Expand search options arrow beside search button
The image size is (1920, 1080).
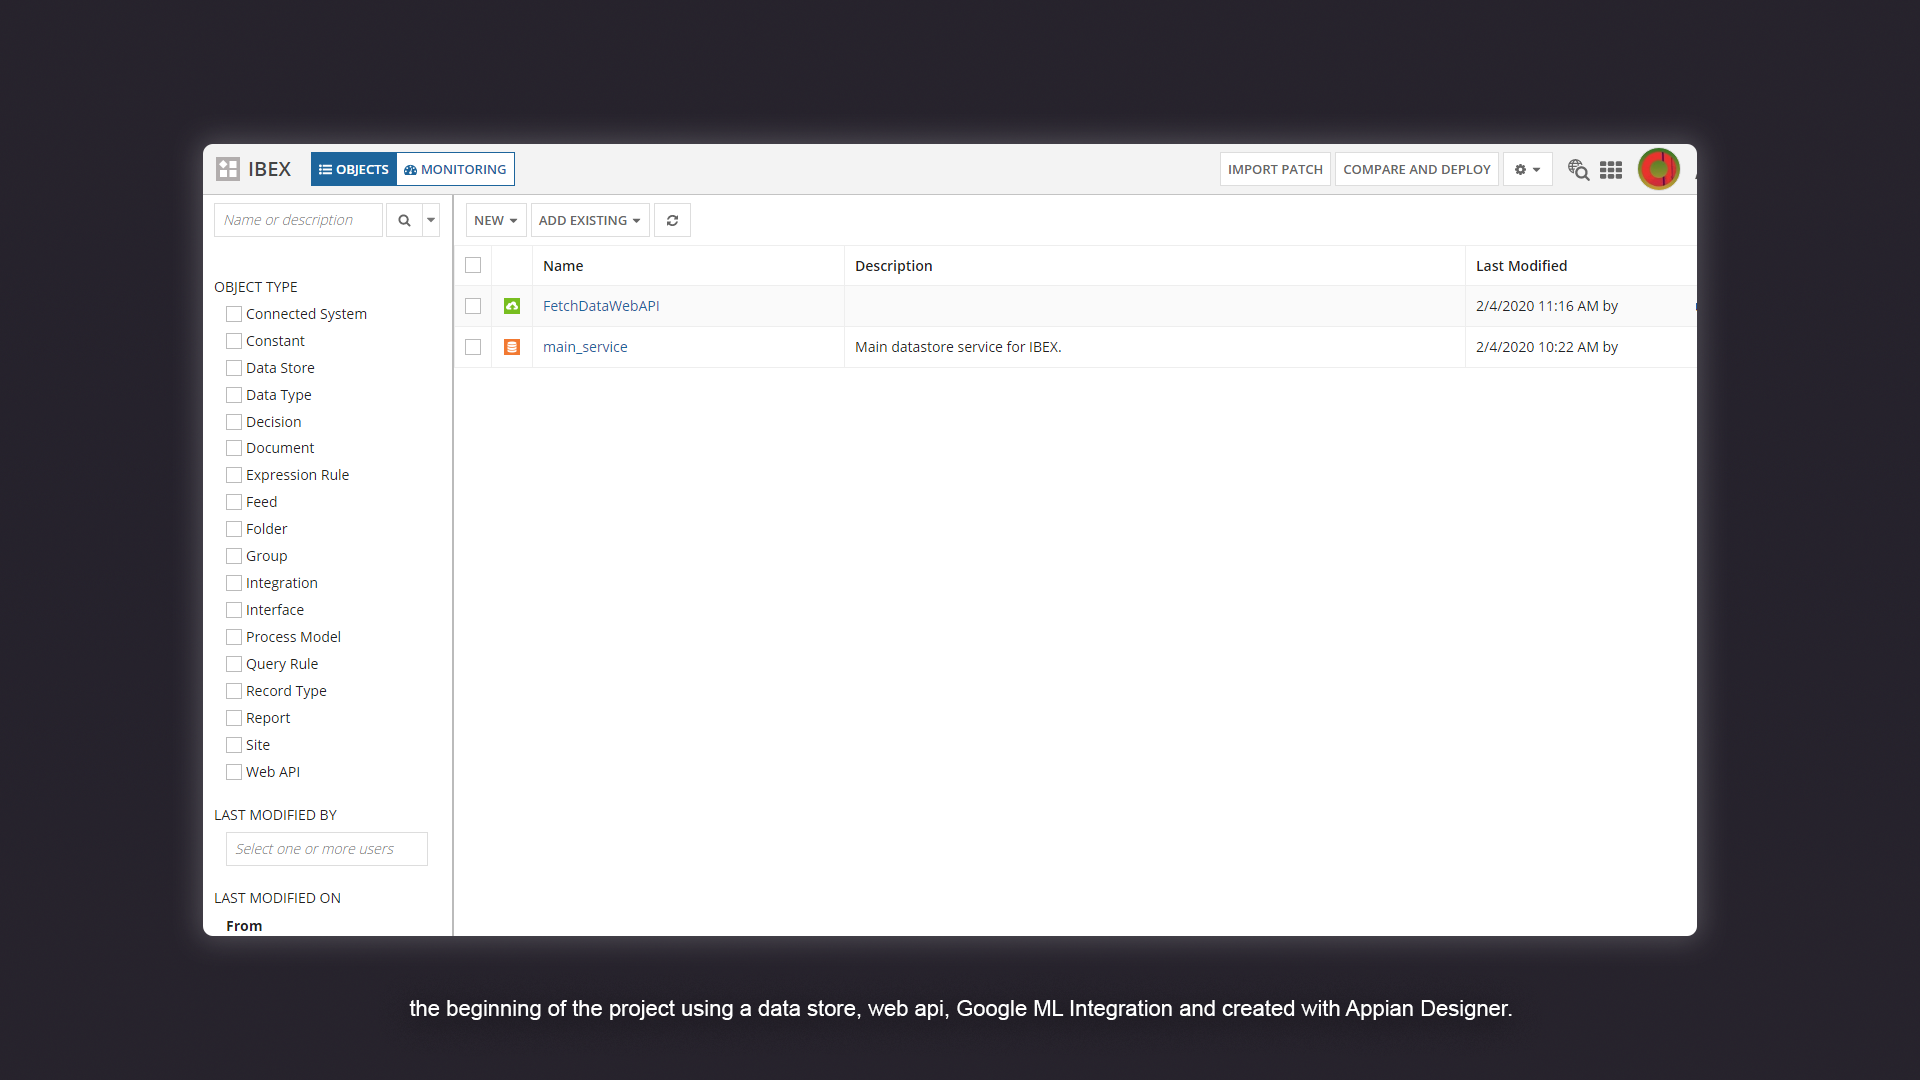[x=431, y=220]
